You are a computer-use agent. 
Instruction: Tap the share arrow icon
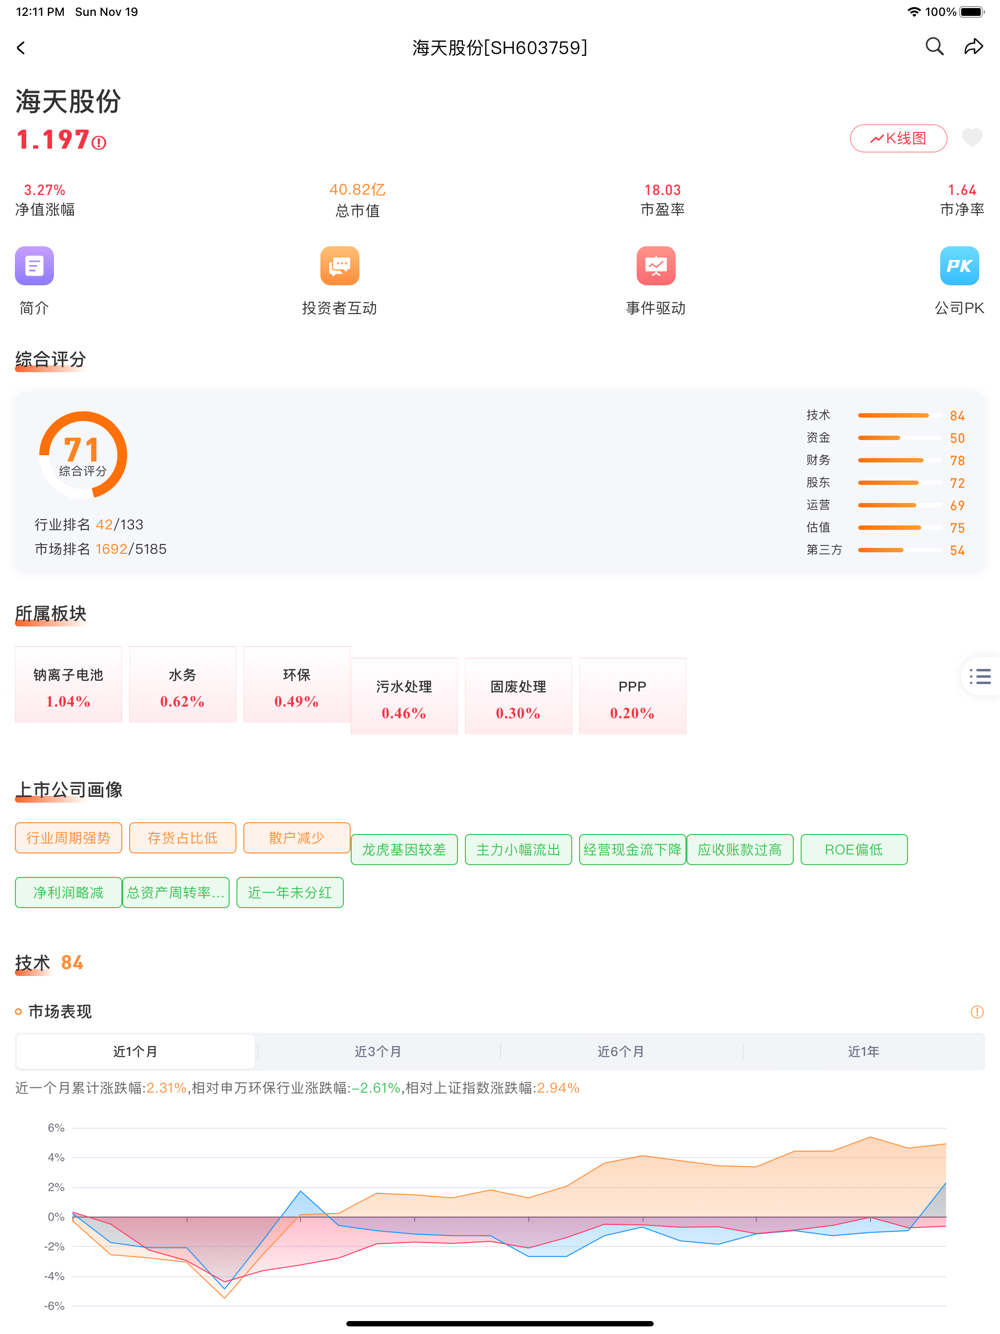tap(974, 47)
